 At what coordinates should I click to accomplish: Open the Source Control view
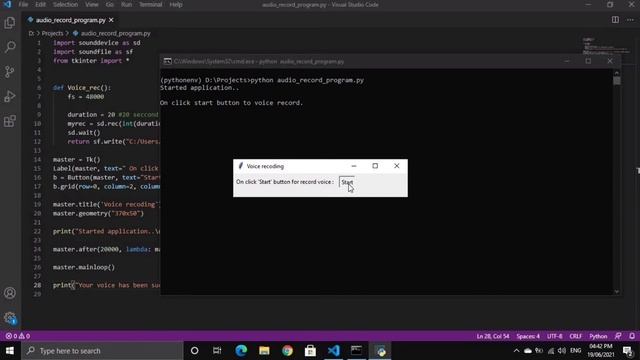(10, 72)
